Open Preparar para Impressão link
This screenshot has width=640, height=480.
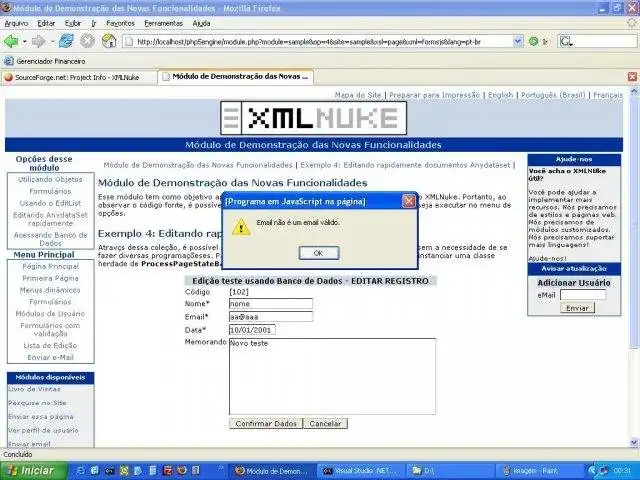(434, 95)
